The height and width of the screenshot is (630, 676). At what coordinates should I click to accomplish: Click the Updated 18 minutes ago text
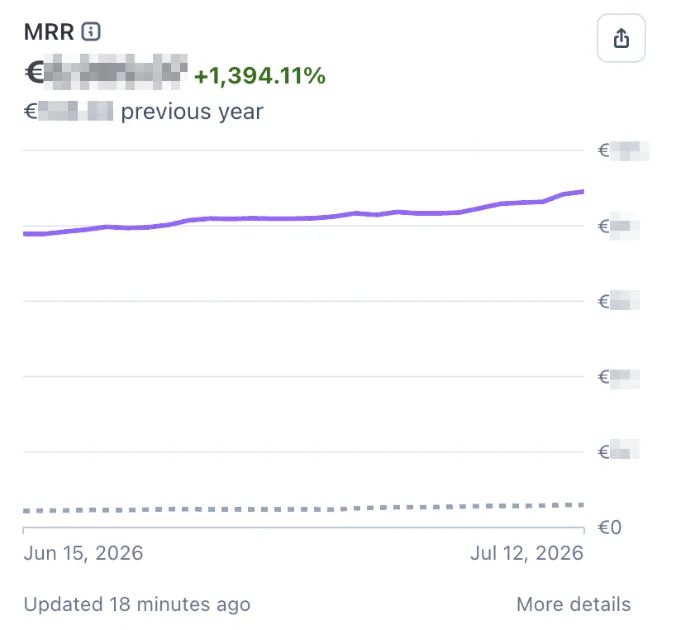pos(137,604)
